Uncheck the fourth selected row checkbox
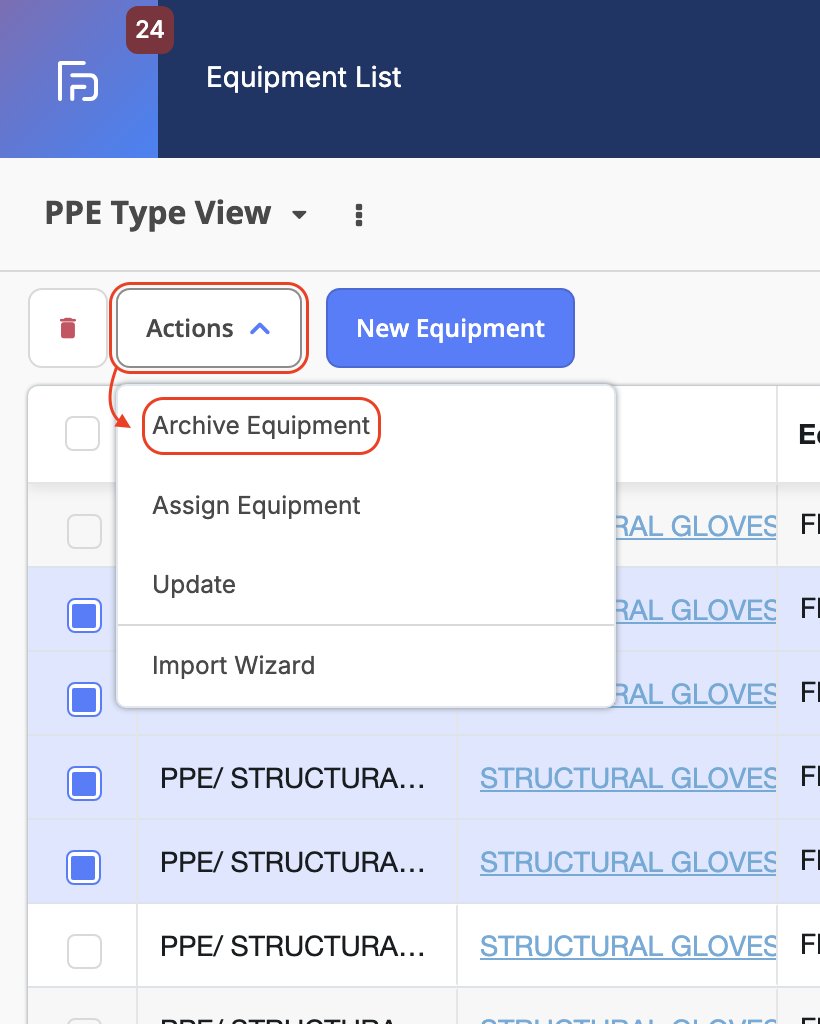The height and width of the screenshot is (1024, 820). (x=84, y=867)
